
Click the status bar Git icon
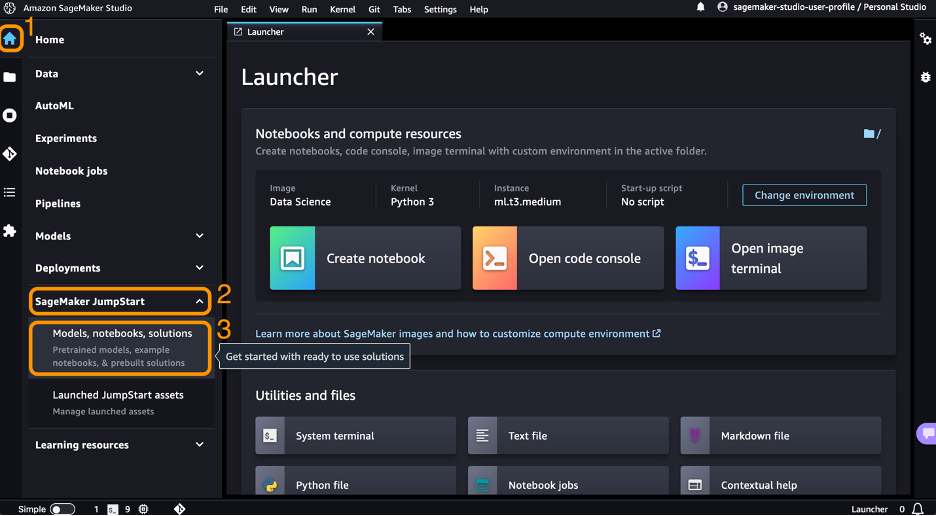pyautogui.click(x=179, y=509)
